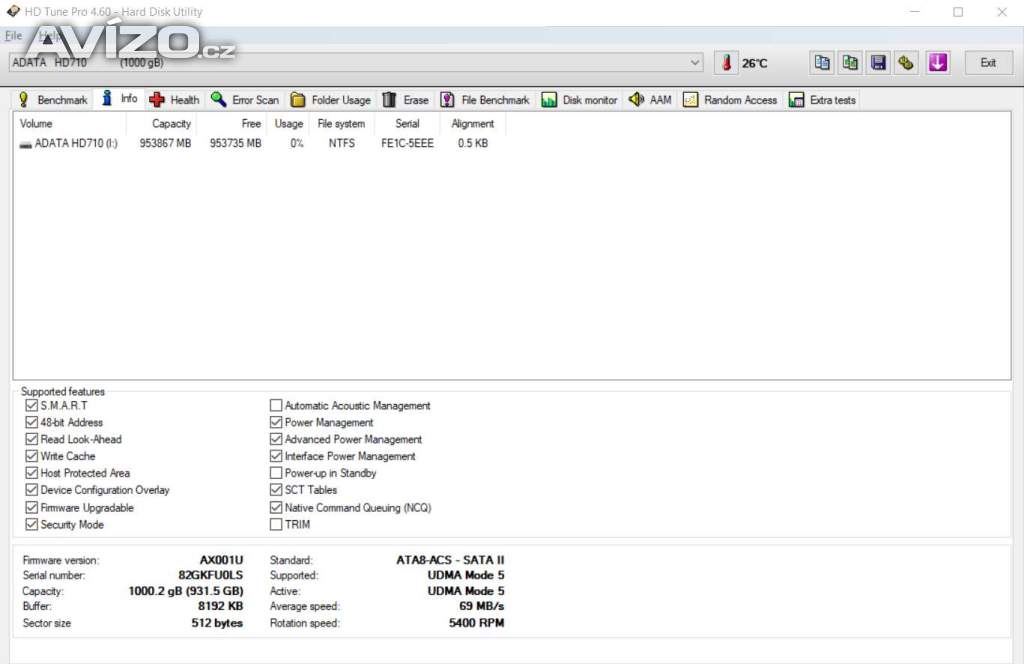Click the thermometer temperature icon
This screenshot has height=664, width=1024.
[726, 63]
